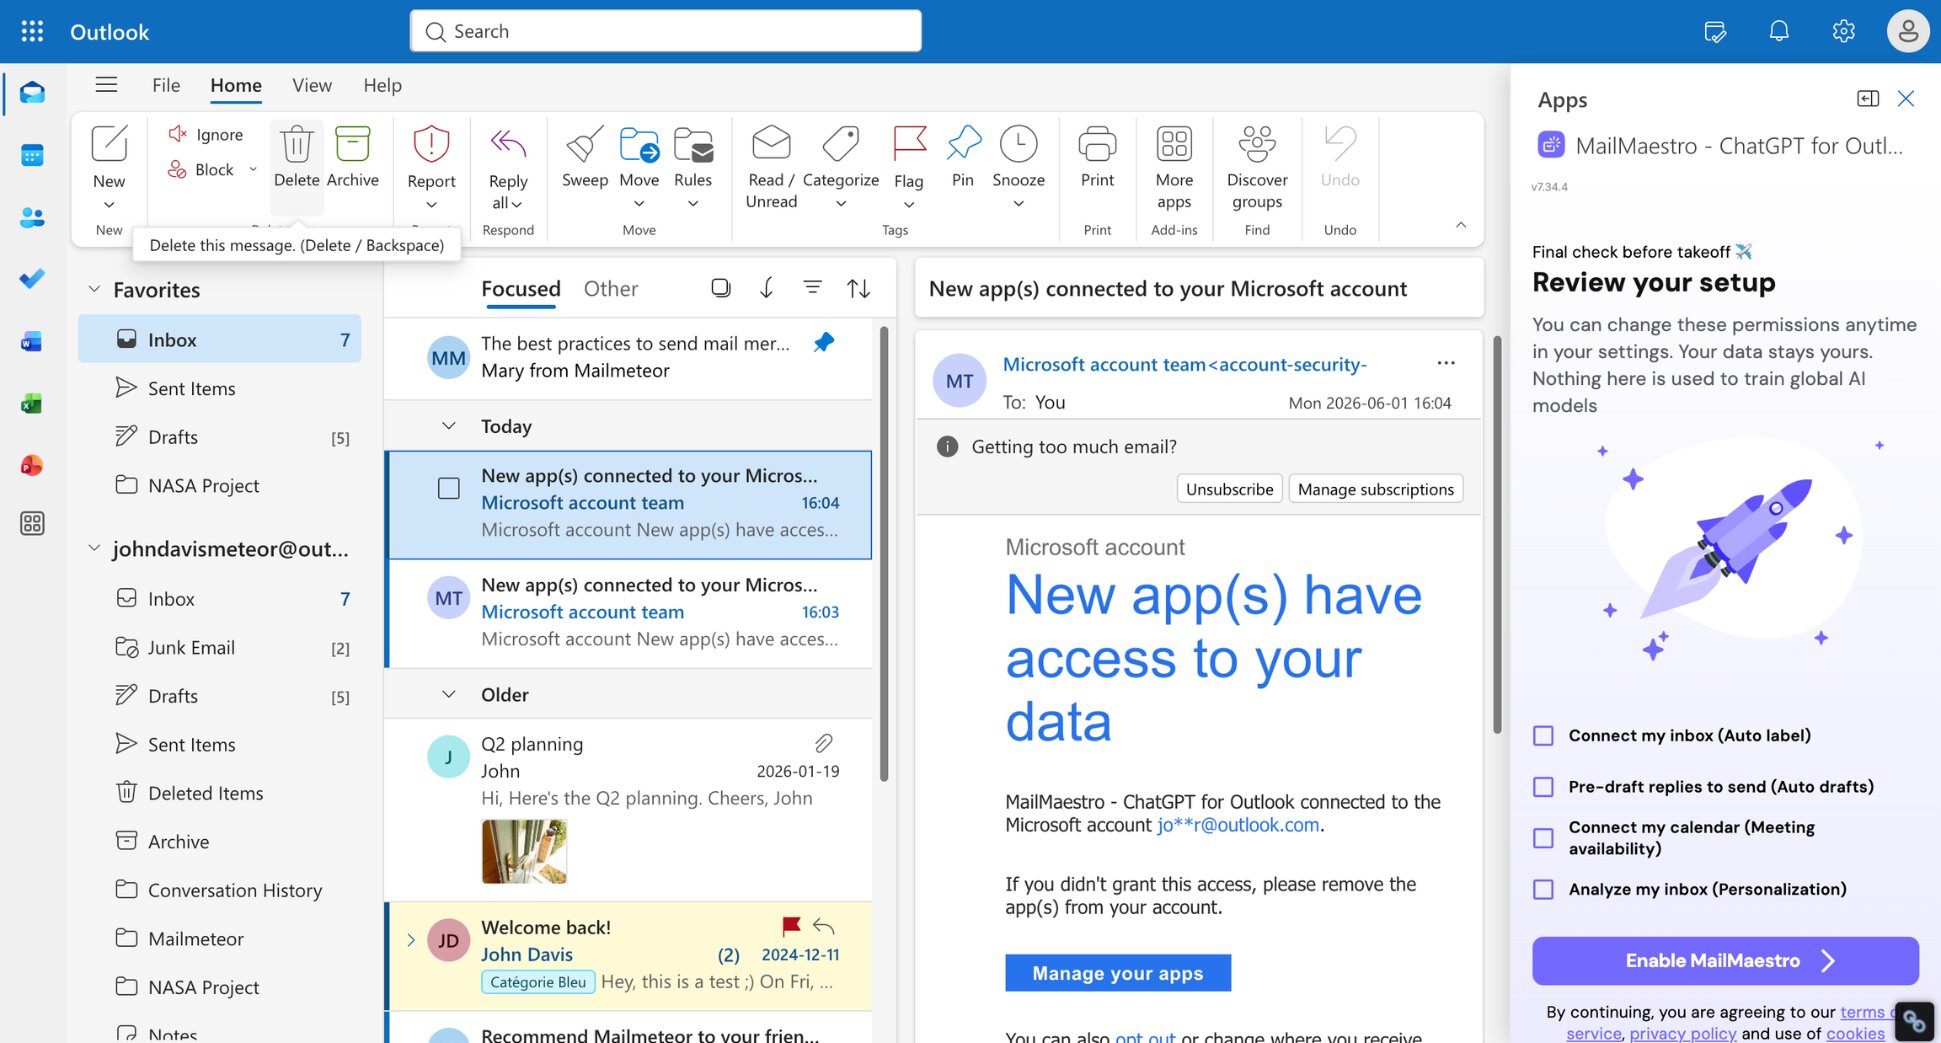Click the Delete trash icon in ribbon

[x=296, y=145]
